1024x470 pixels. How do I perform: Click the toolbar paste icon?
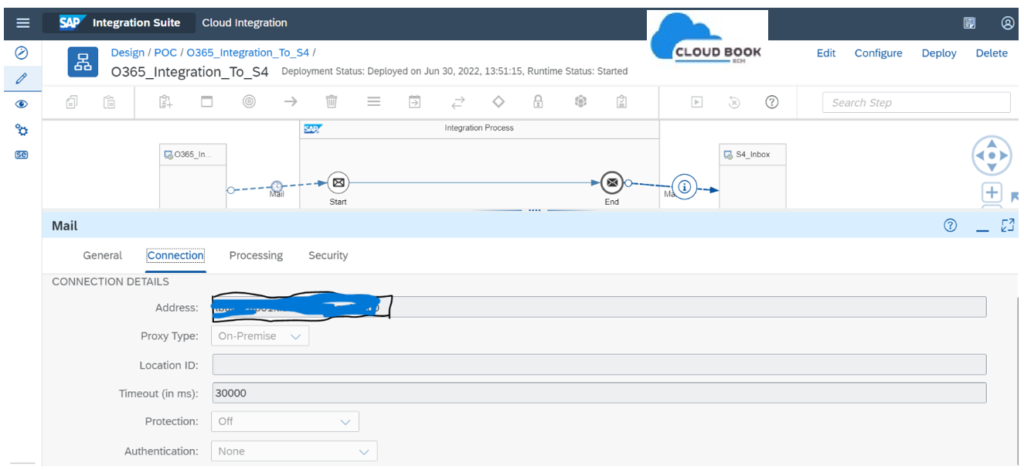[109, 102]
